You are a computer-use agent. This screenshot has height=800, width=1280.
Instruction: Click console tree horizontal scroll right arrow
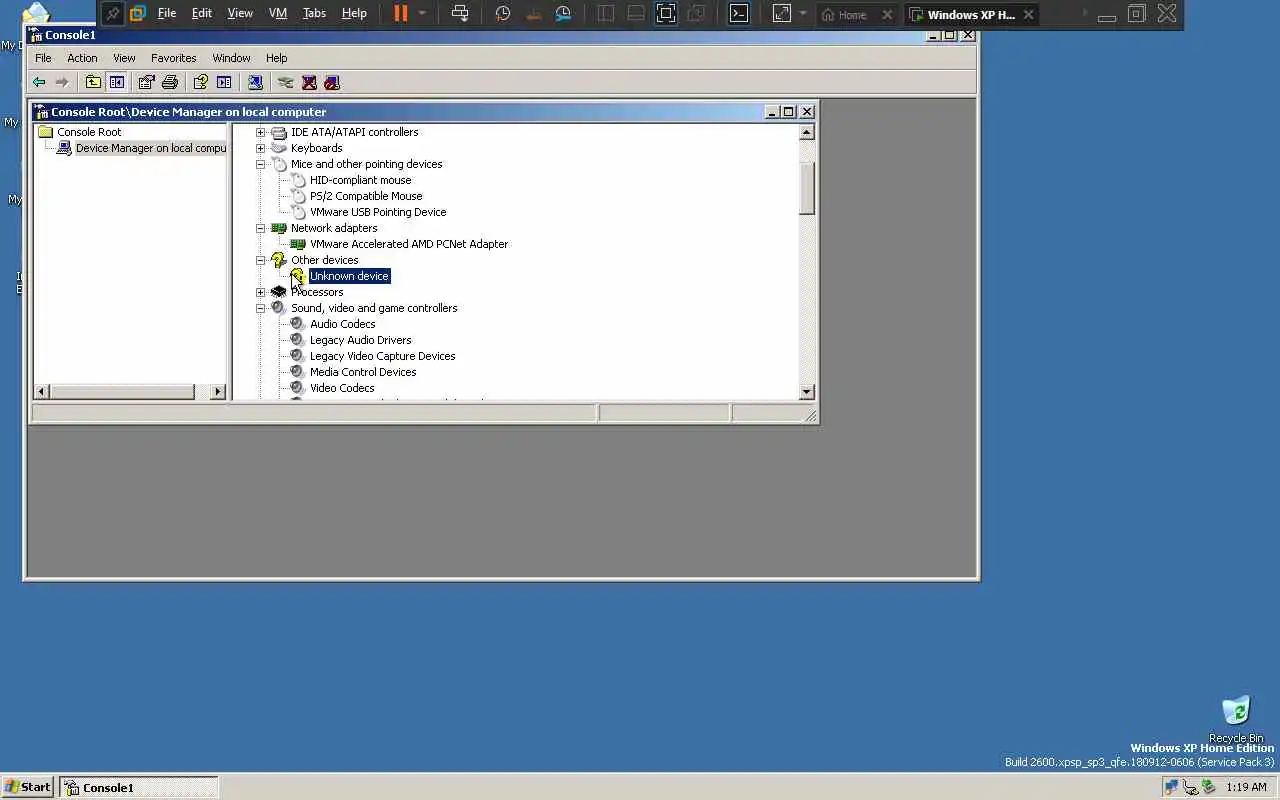pyautogui.click(x=218, y=392)
